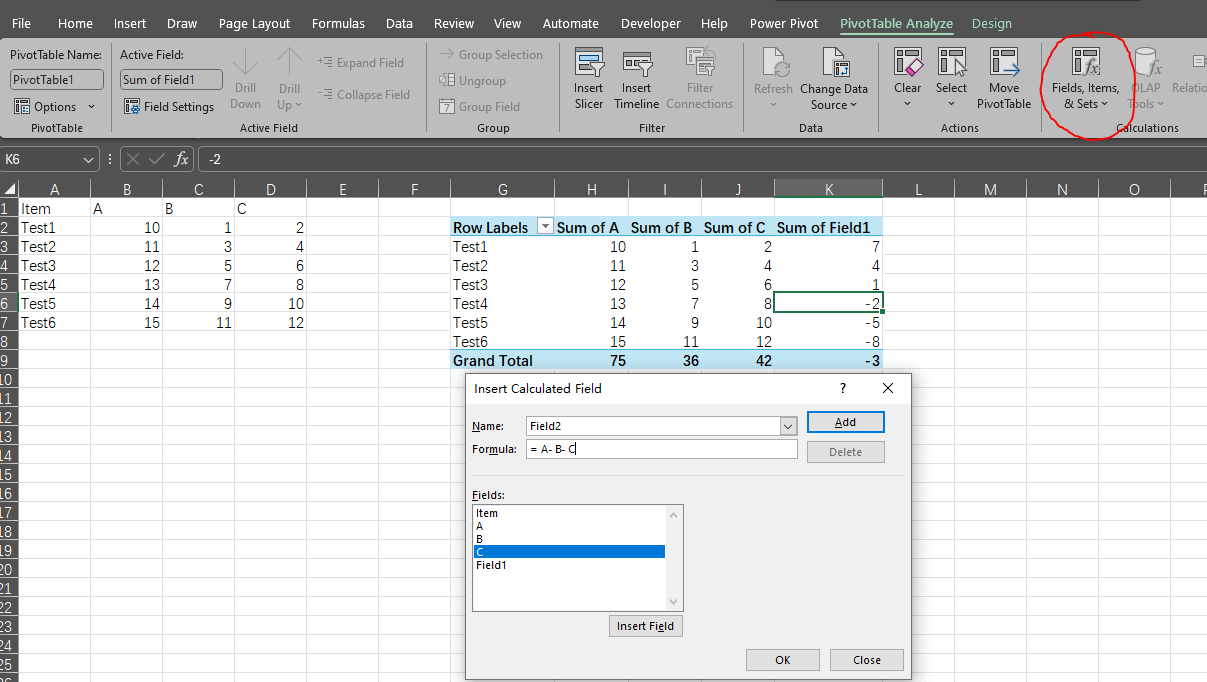Select Field1 in the Fields list
This screenshot has width=1207, height=682.
tap(569, 565)
